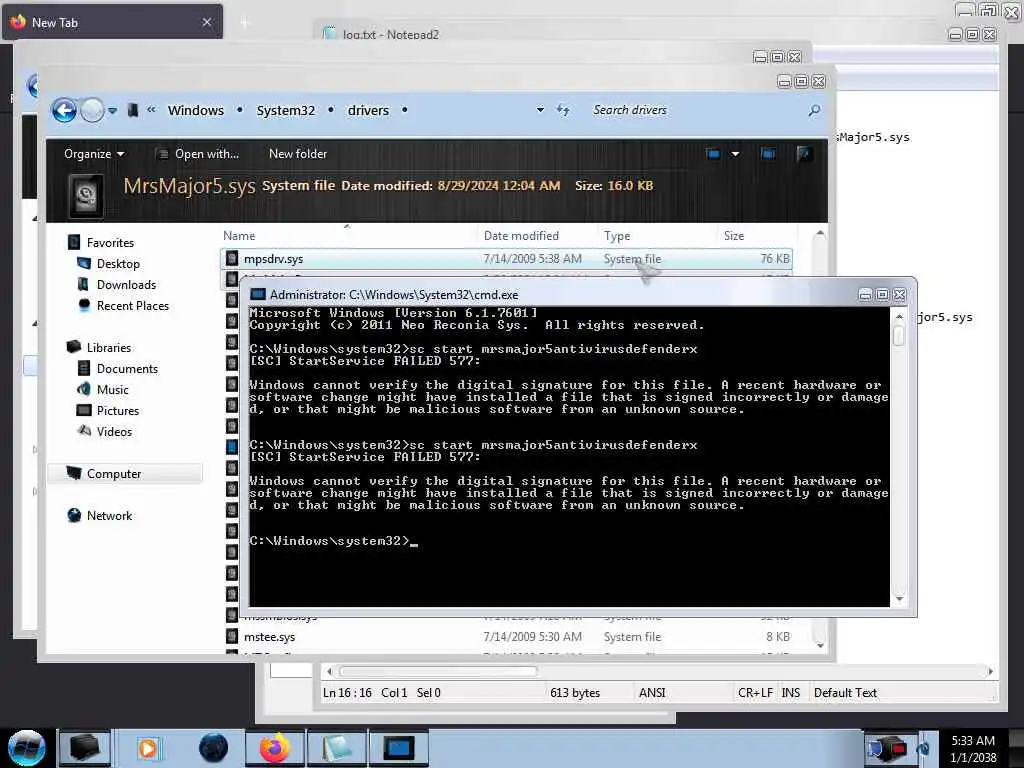
Task: Switch to New Tab in Firefox
Action: point(112,22)
